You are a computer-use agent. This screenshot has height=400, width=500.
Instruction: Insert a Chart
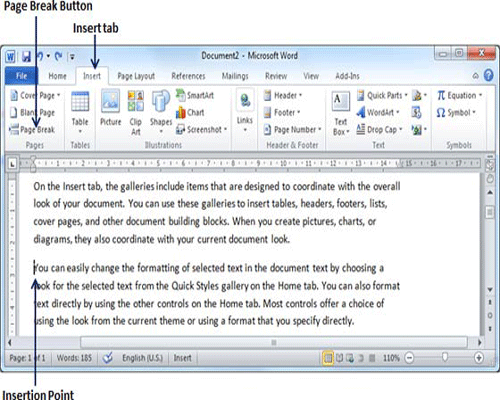click(x=190, y=112)
